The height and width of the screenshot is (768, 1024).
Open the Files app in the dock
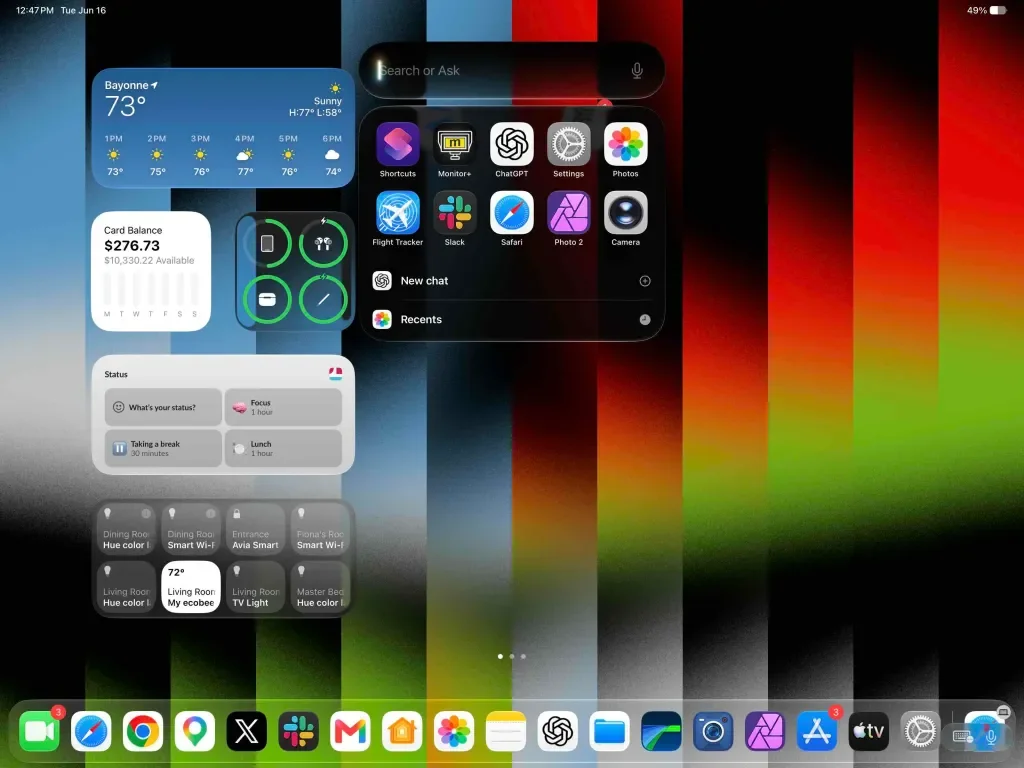coord(609,731)
